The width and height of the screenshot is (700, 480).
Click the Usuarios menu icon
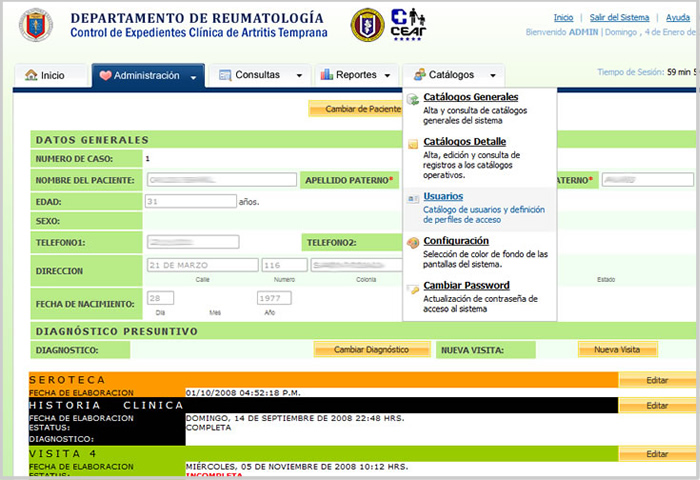tap(412, 199)
